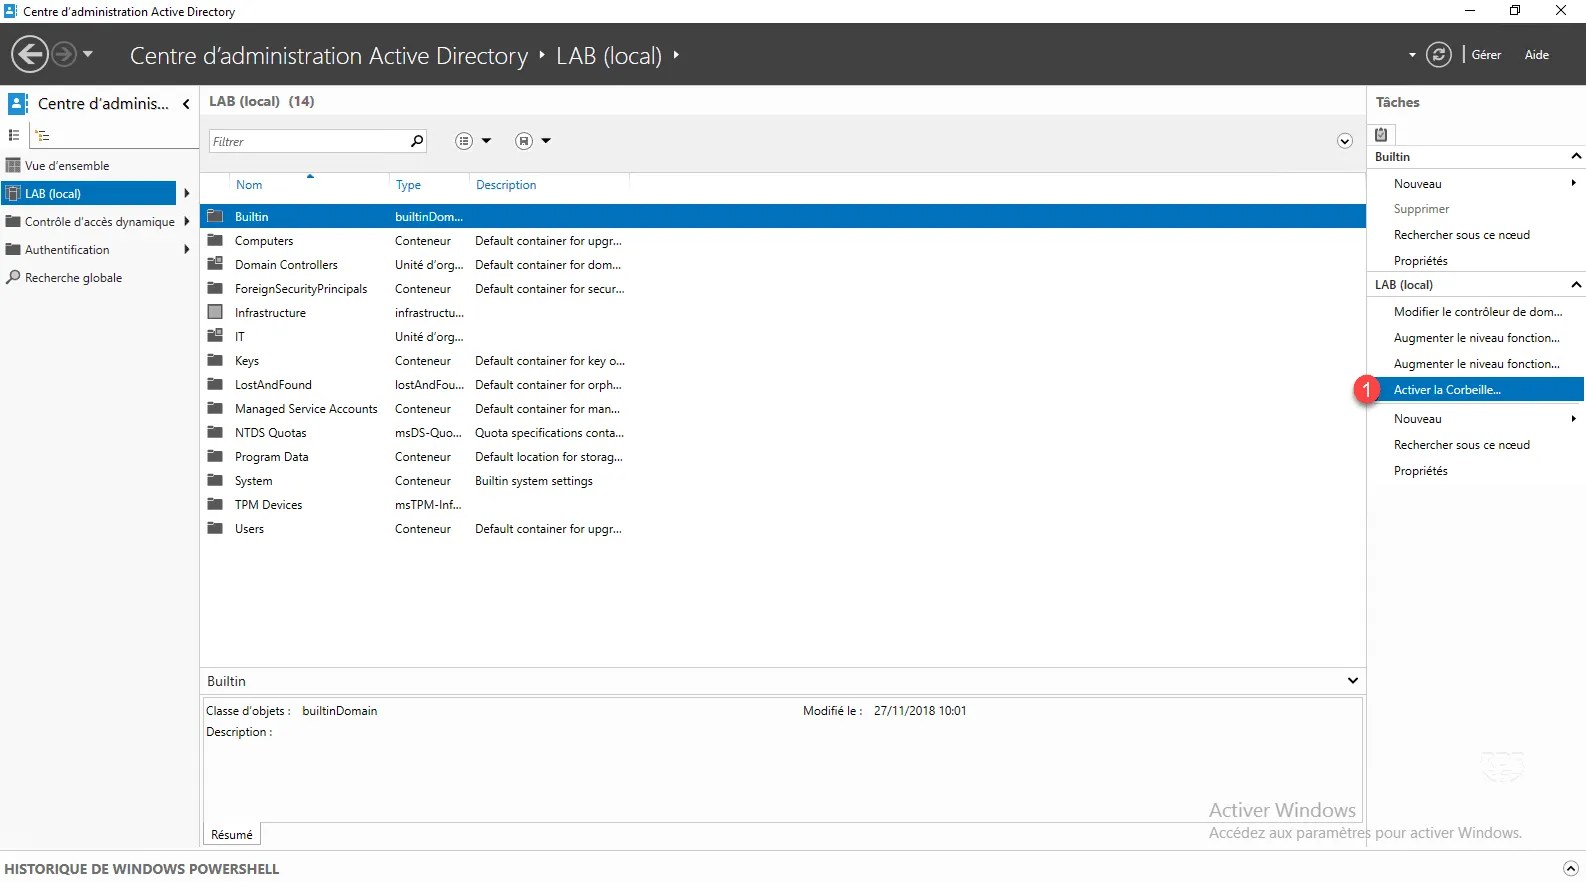Click Modifier le contrôleur de dom...
The image size is (1586, 882).
coord(1476,312)
